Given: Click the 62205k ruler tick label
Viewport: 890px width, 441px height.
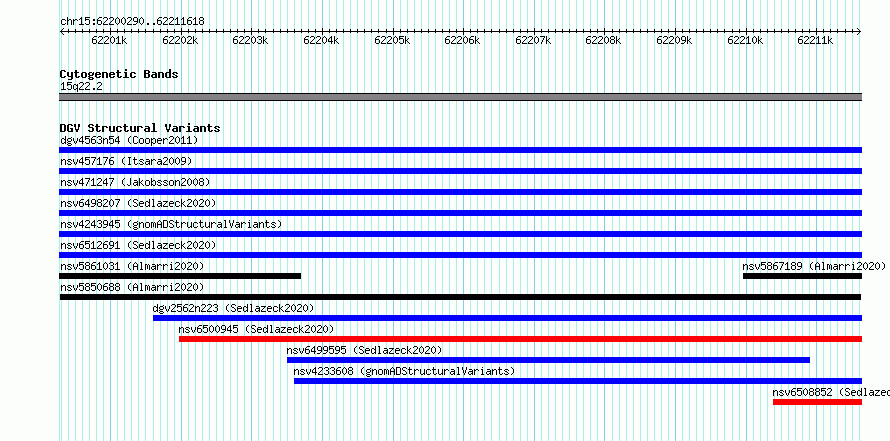Looking at the screenshot, I should point(392,40).
